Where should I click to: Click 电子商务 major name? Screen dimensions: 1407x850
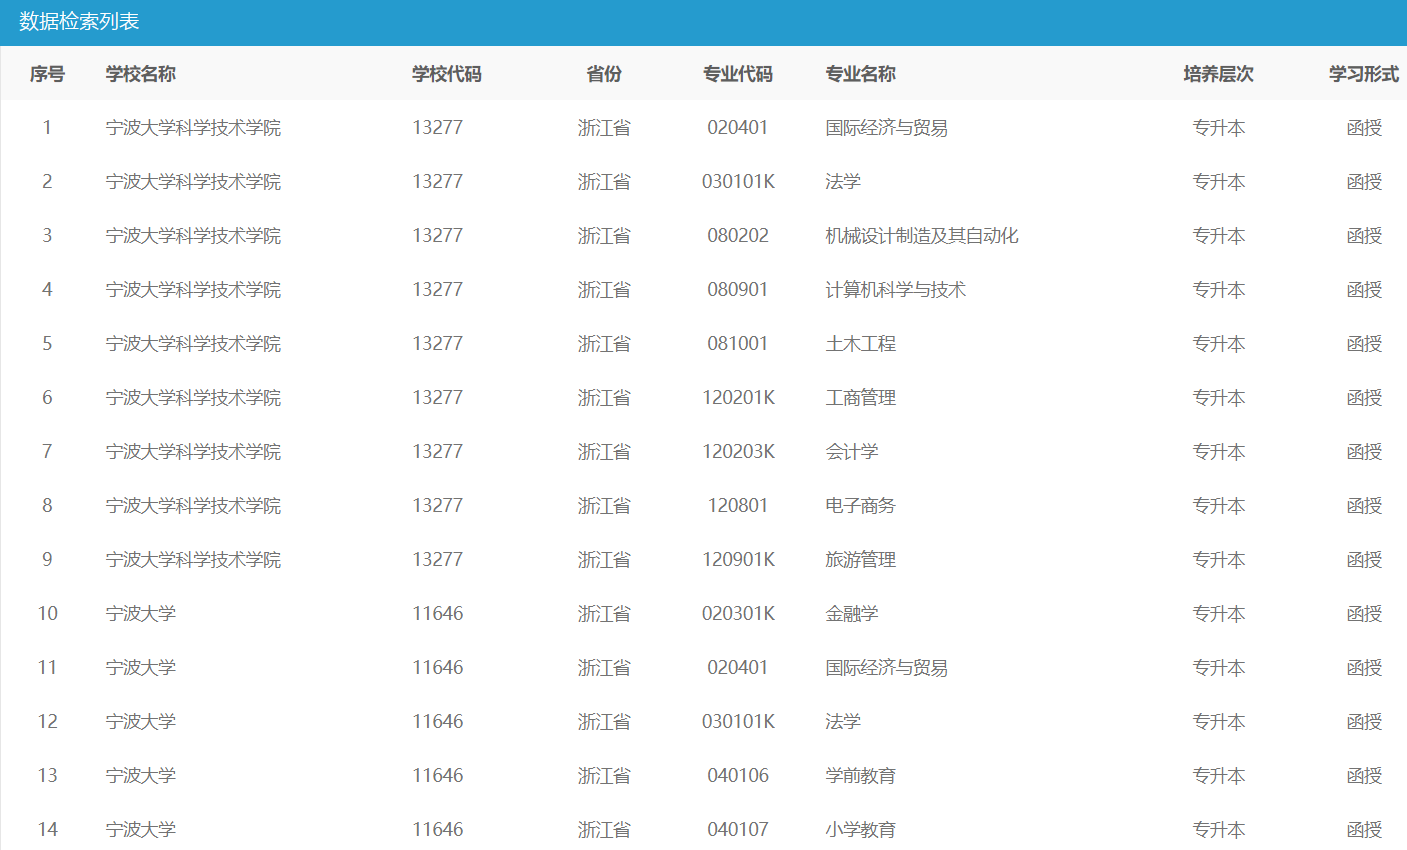(x=861, y=506)
